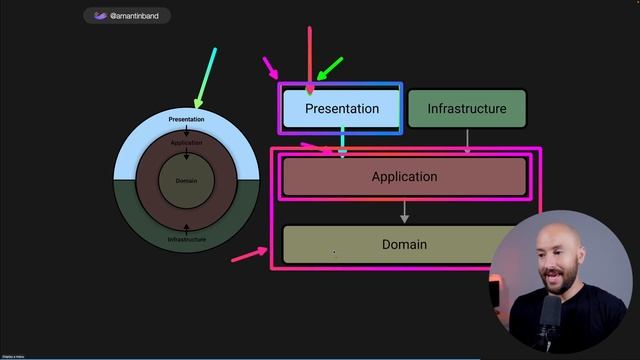The height and width of the screenshot is (360, 640).
Task: Click the Domain label in the circular diagram
Action: click(186, 180)
